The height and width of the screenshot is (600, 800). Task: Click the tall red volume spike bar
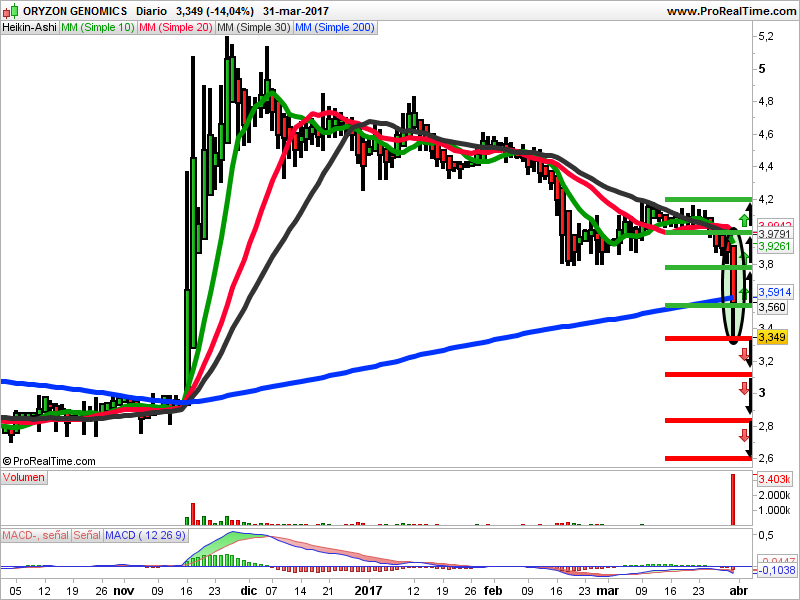click(733, 499)
